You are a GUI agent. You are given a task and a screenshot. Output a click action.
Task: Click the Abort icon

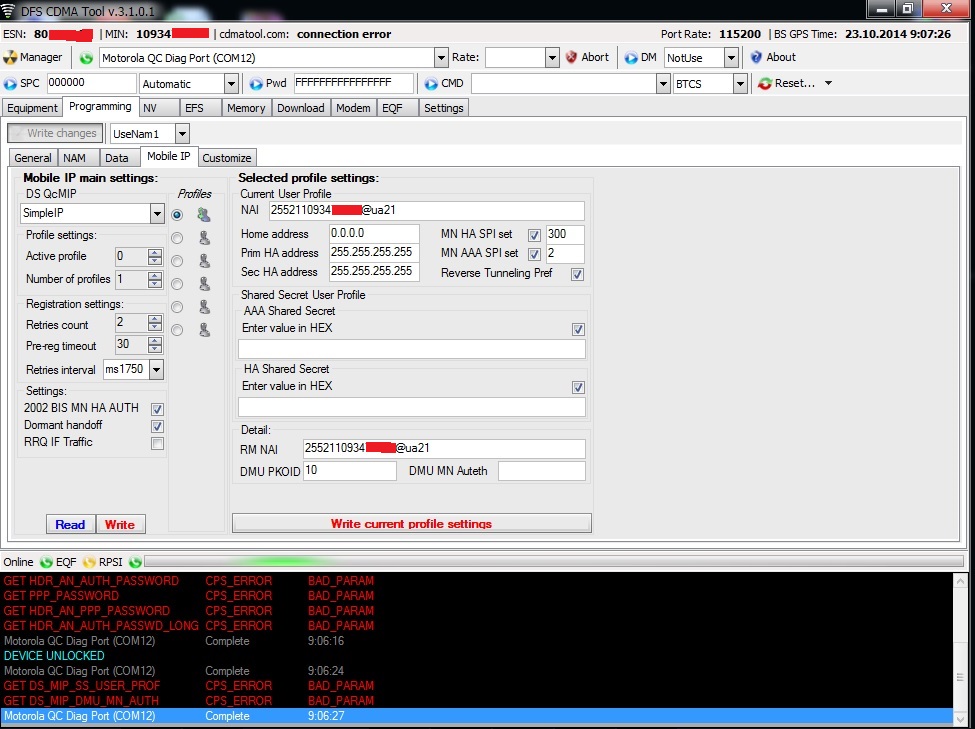click(571, 57)
